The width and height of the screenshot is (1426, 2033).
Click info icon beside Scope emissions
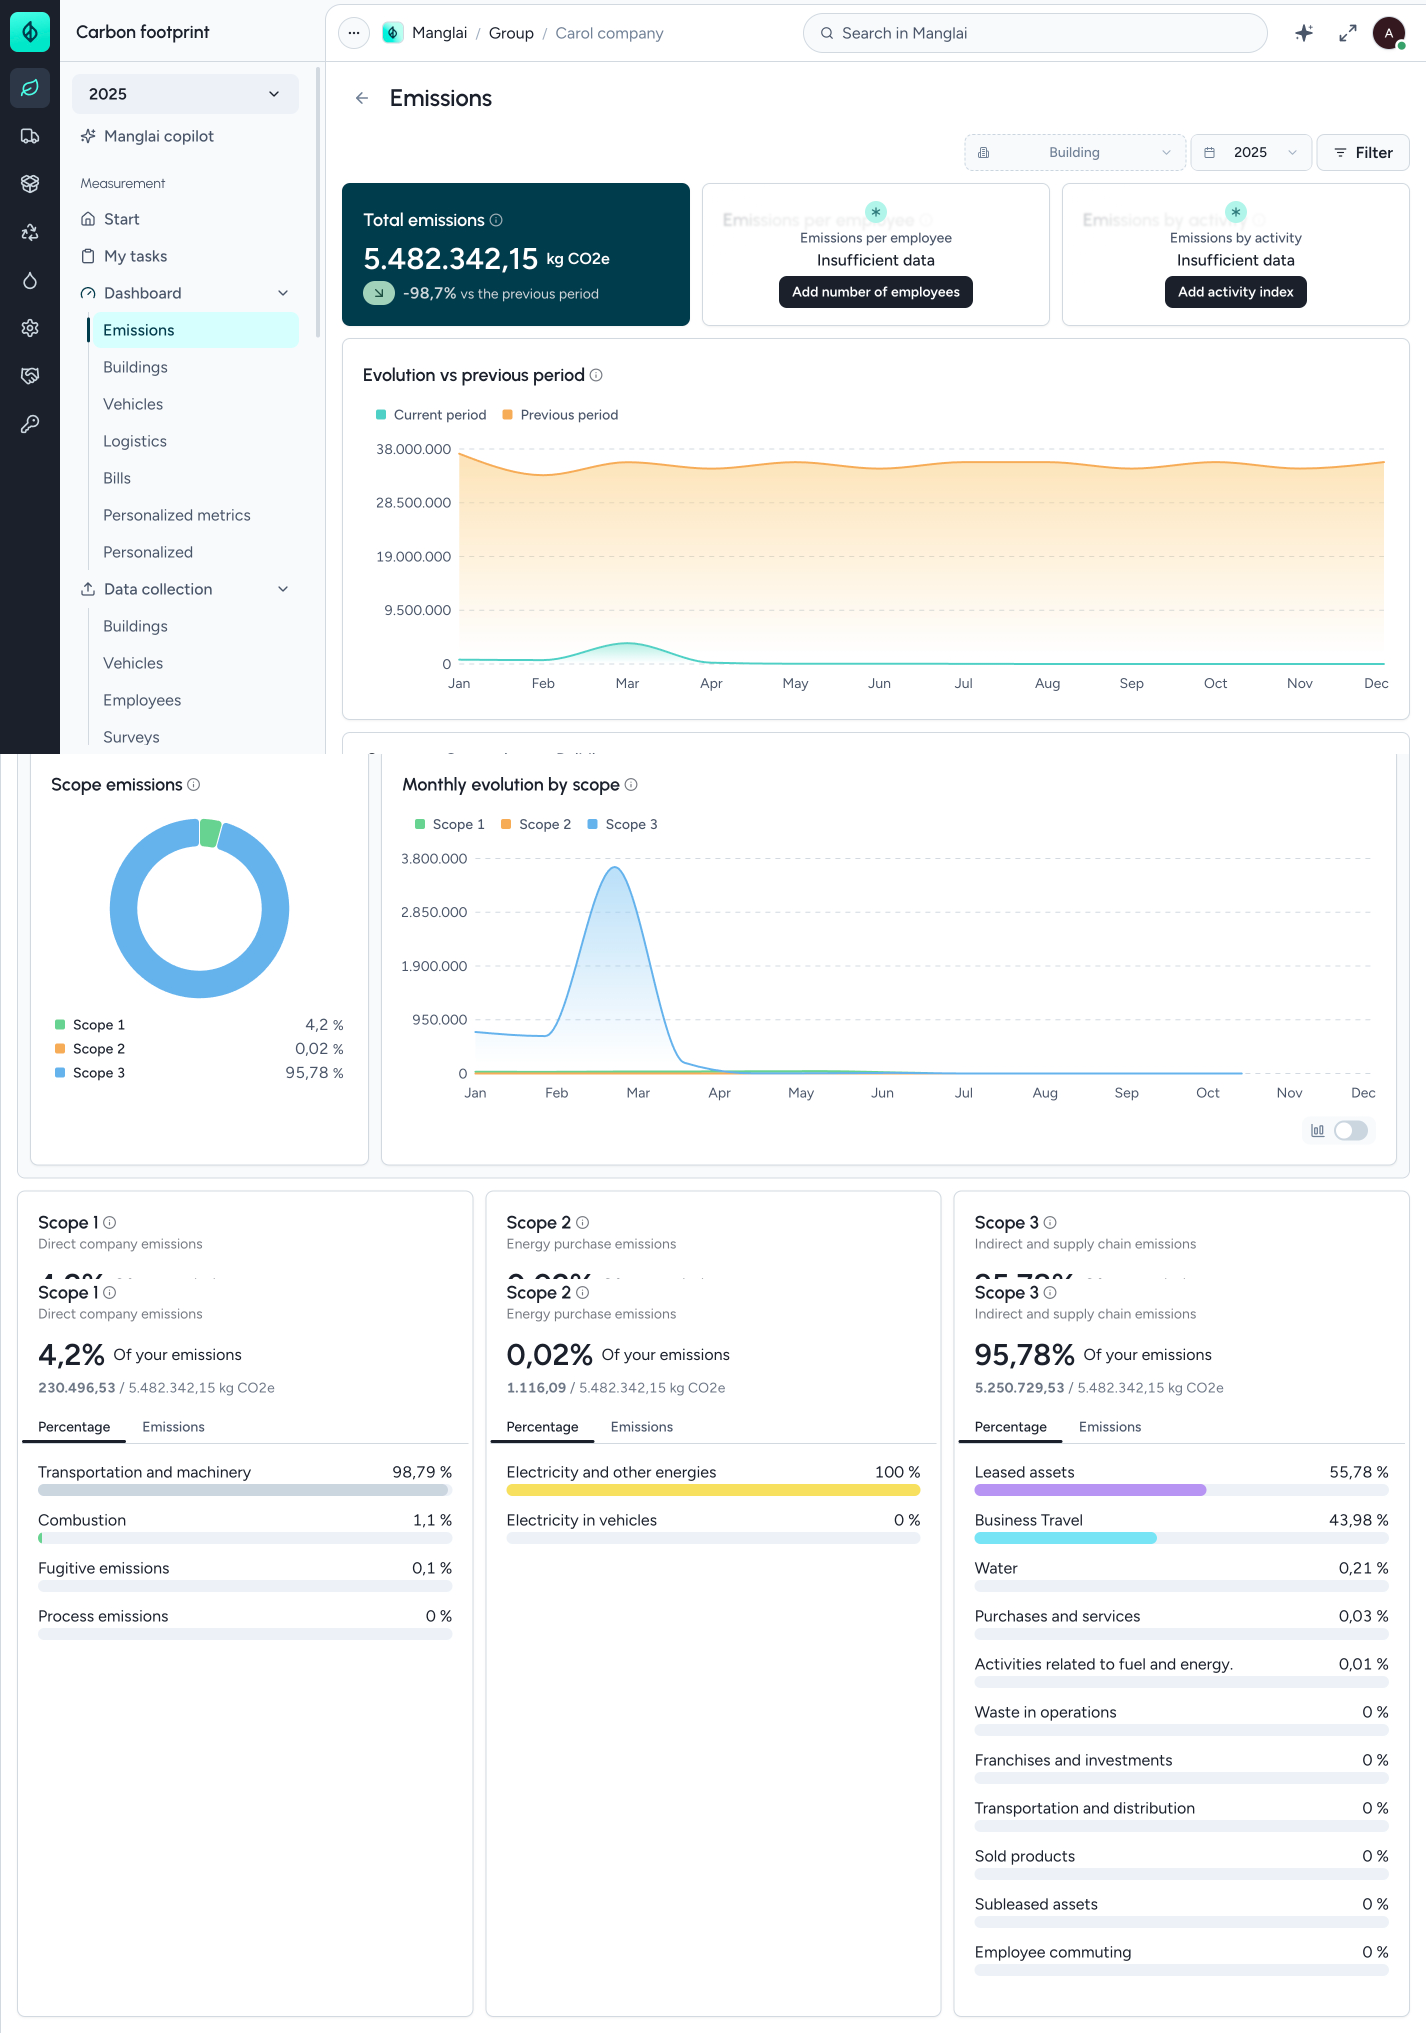coord(194,785)
